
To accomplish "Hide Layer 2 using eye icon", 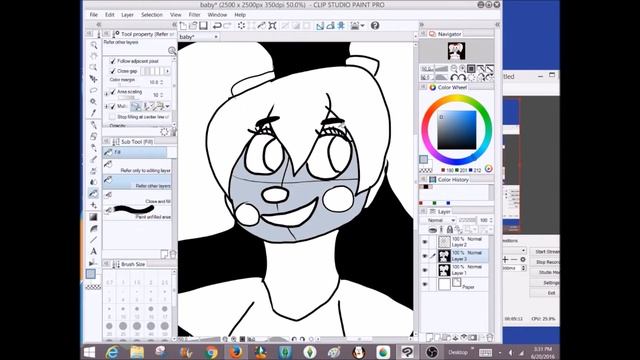I will point(425,242).
